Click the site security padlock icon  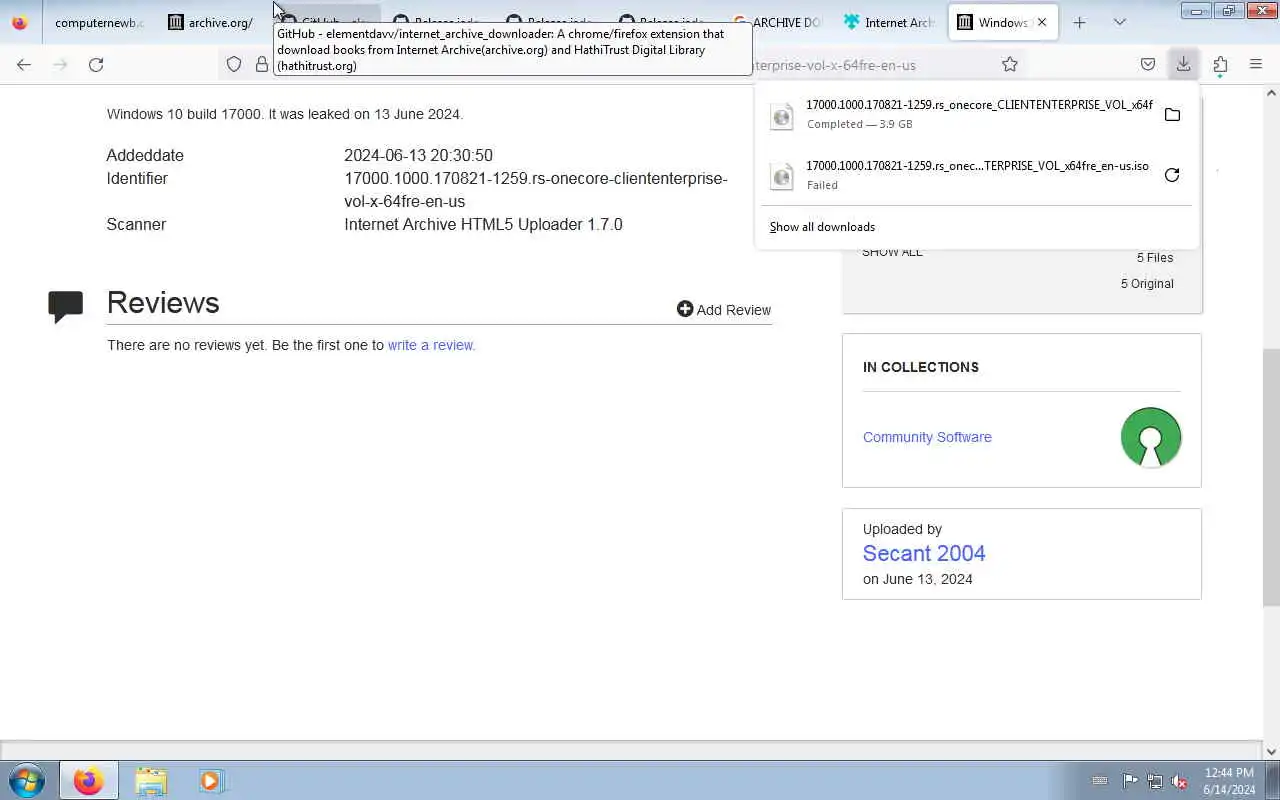[262, 64]
